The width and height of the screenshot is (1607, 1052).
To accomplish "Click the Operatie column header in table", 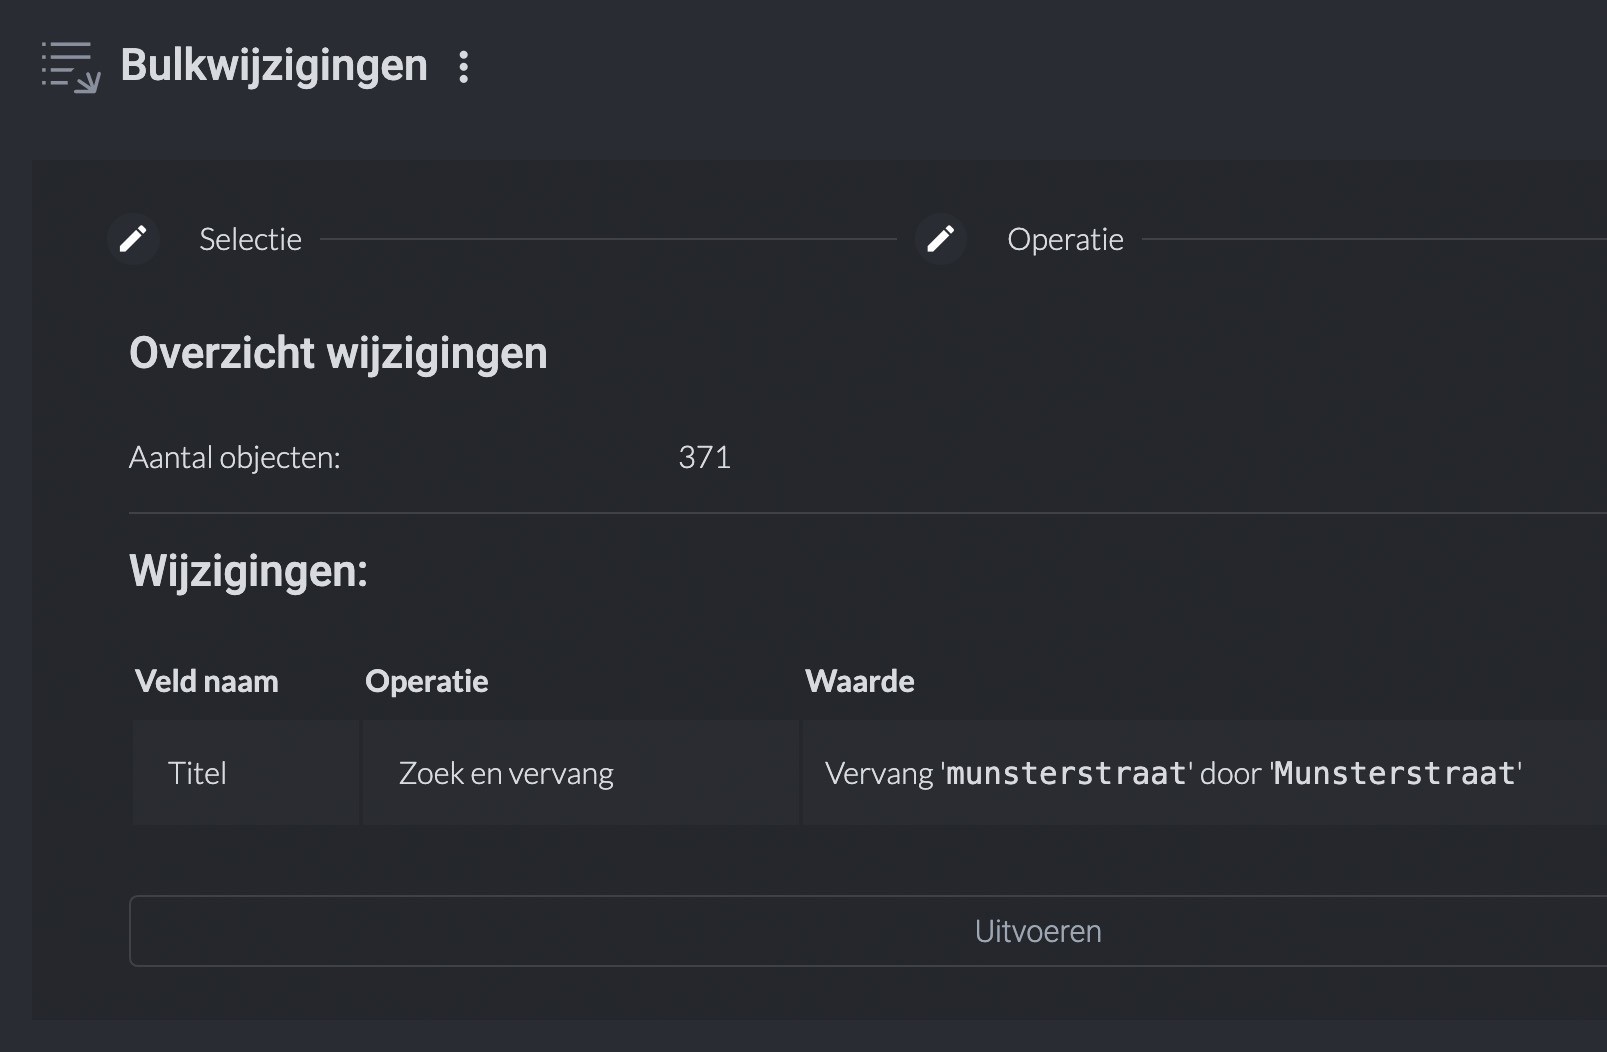I will (x=426, y=681).
